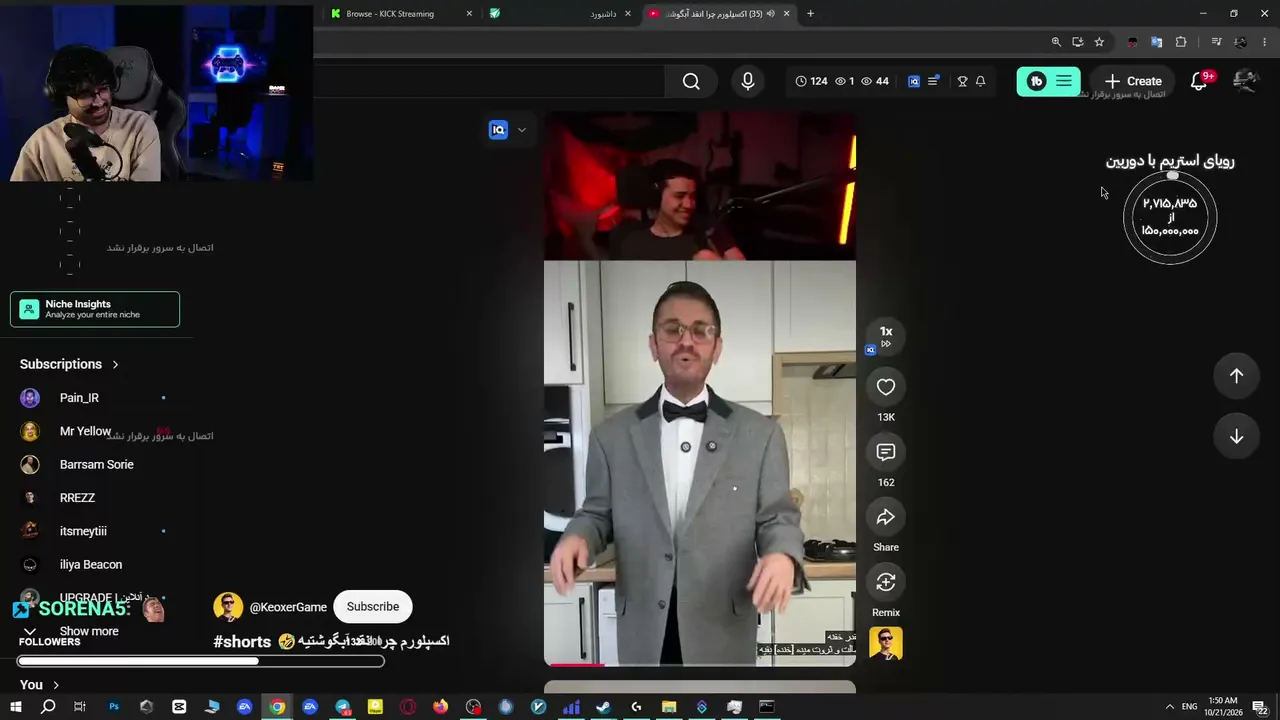
Task: Open a new browser tab
Action: [x=810, y=13]
